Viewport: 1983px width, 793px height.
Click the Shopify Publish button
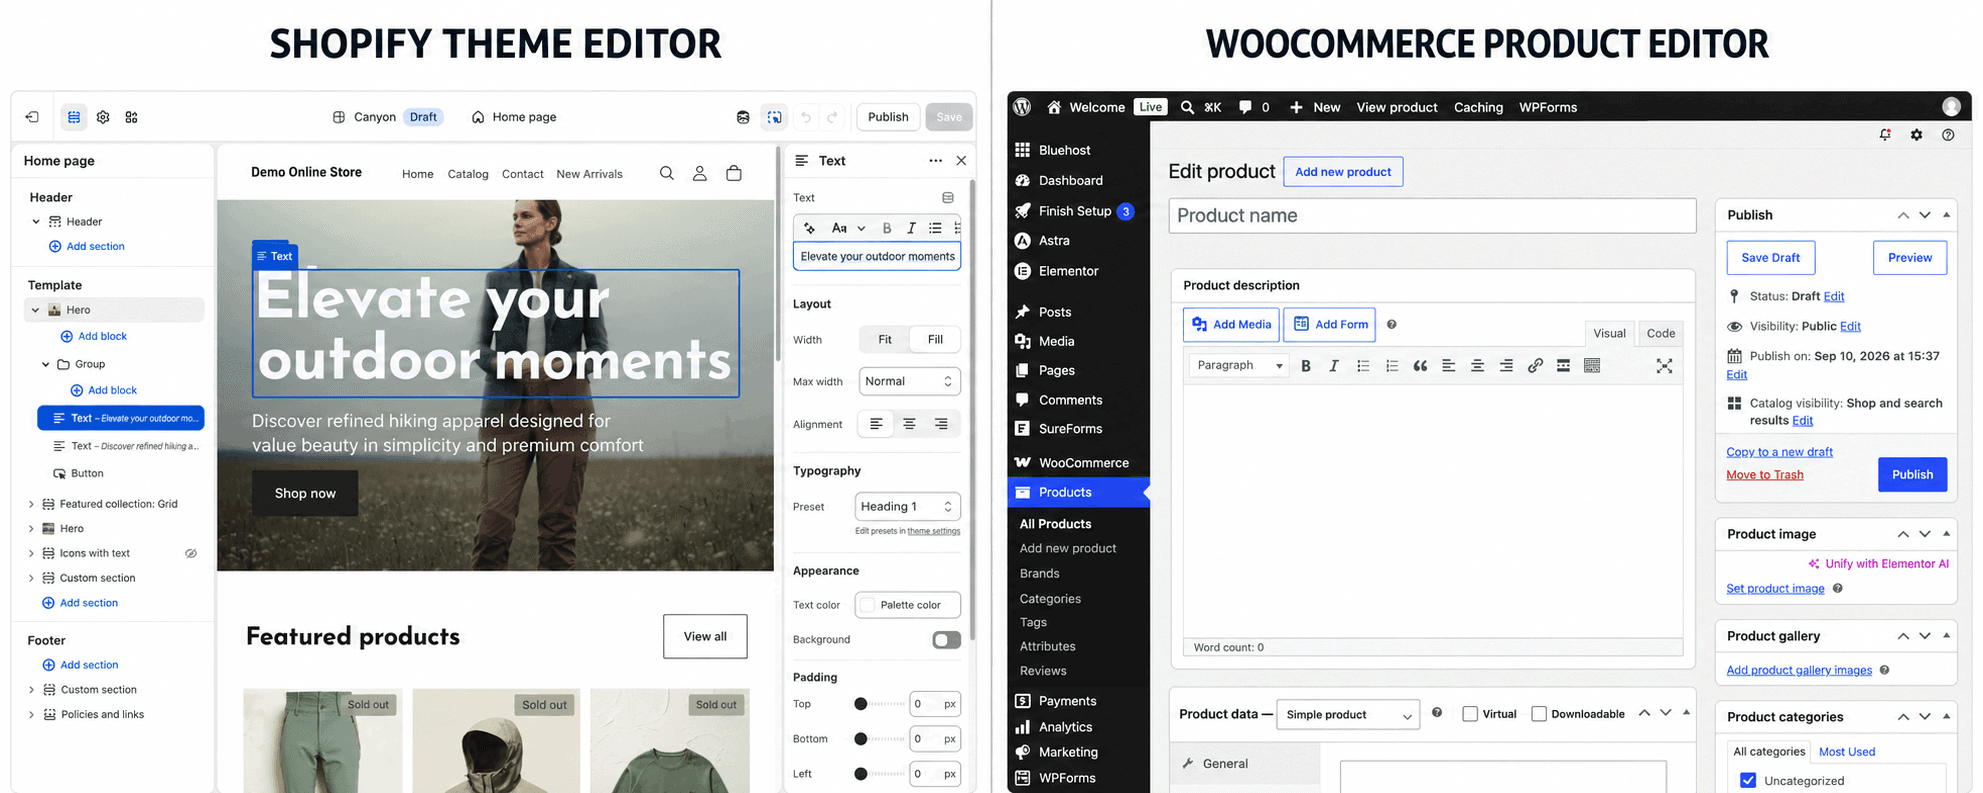click(888, 117)
